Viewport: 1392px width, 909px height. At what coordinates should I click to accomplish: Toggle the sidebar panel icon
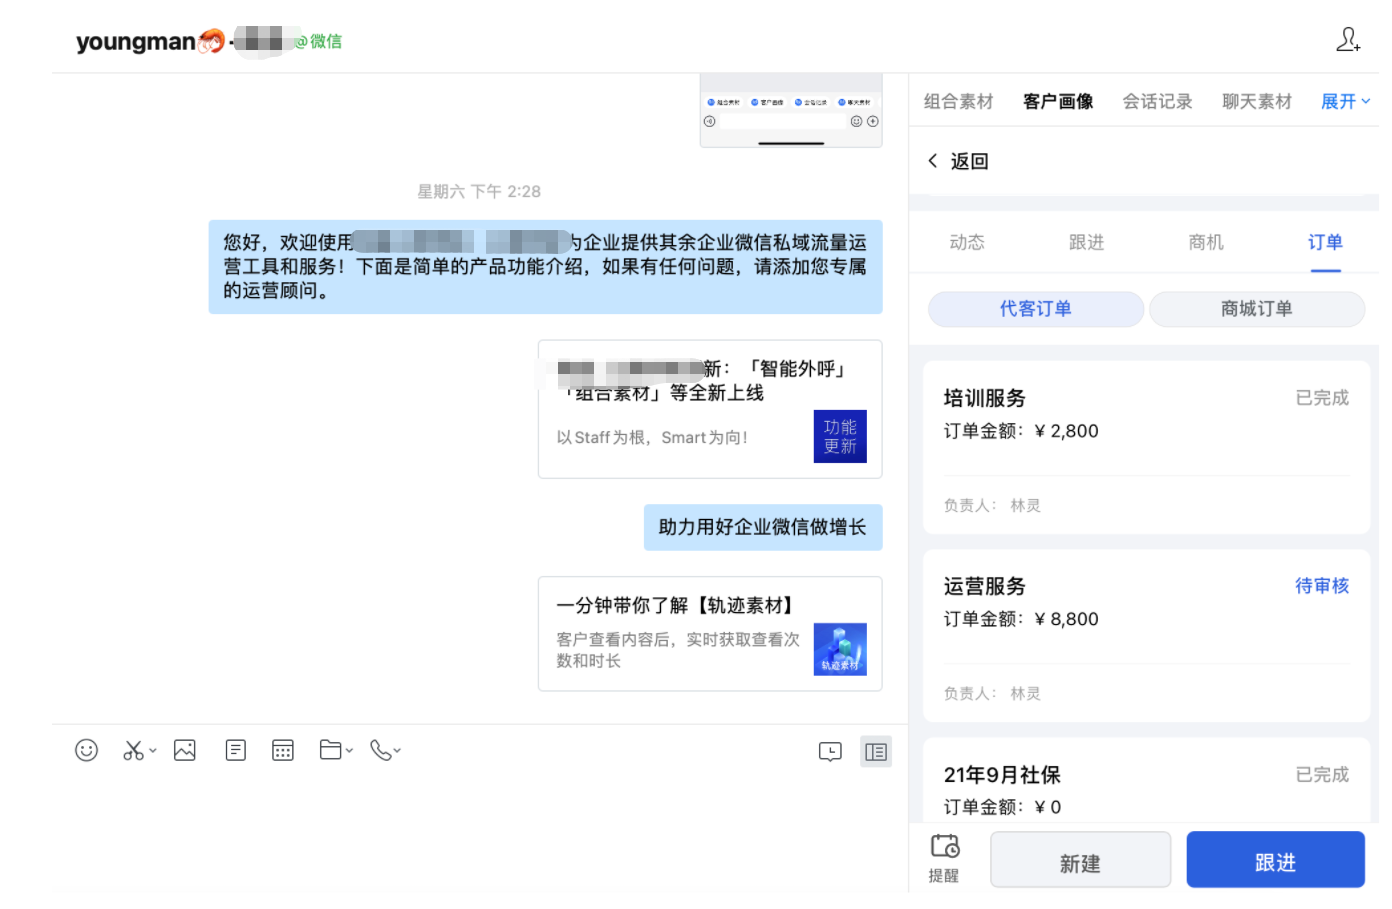click(876, 752)
